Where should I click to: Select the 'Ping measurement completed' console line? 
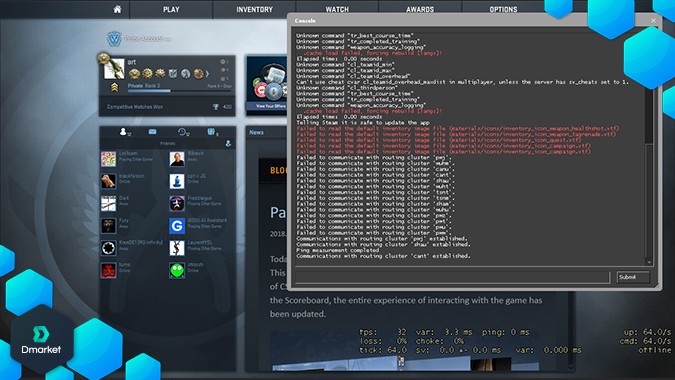[338, 250]
